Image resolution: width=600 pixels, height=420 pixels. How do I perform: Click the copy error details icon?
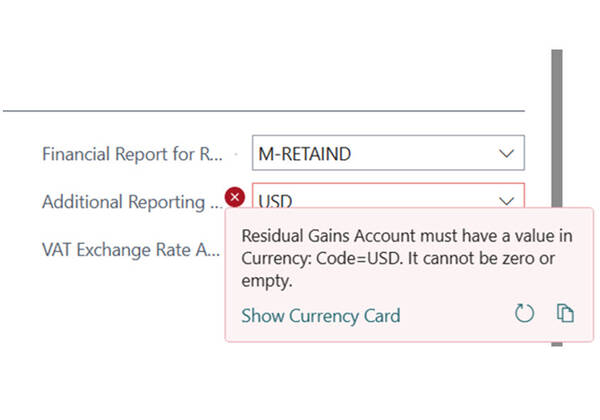(x=565, y=314)
